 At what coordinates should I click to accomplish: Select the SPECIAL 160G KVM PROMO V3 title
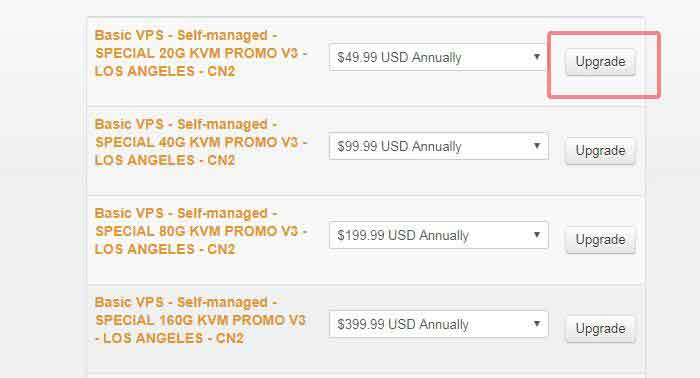pos(200,320)
